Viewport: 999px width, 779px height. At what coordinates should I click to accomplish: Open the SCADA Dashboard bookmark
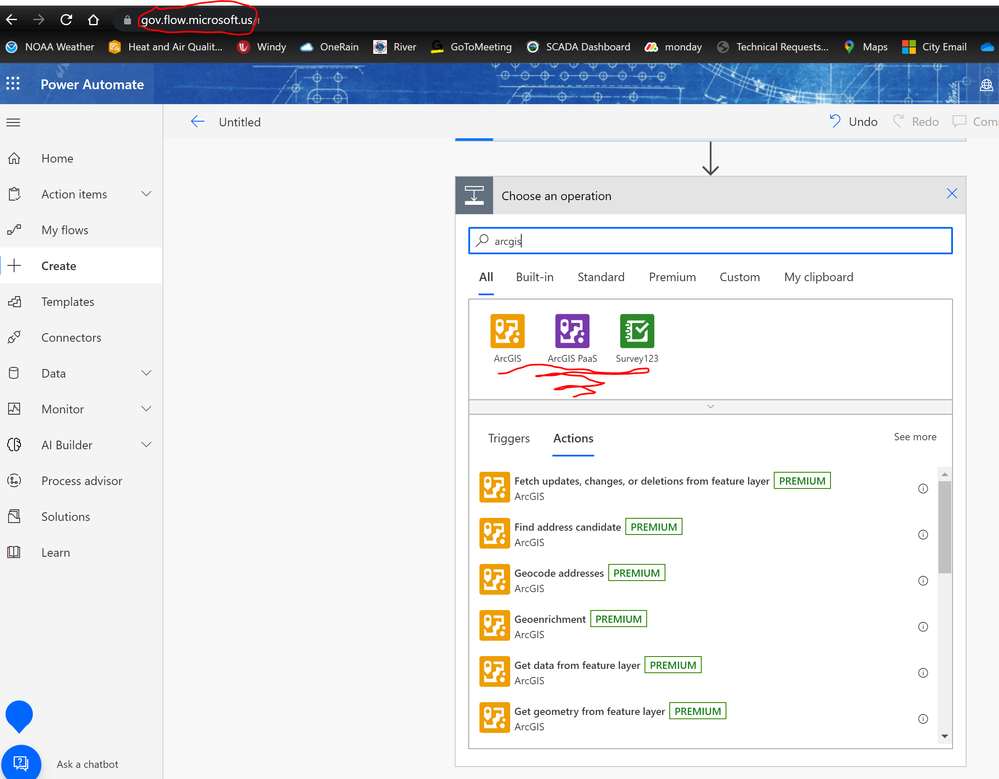[579, 46]
